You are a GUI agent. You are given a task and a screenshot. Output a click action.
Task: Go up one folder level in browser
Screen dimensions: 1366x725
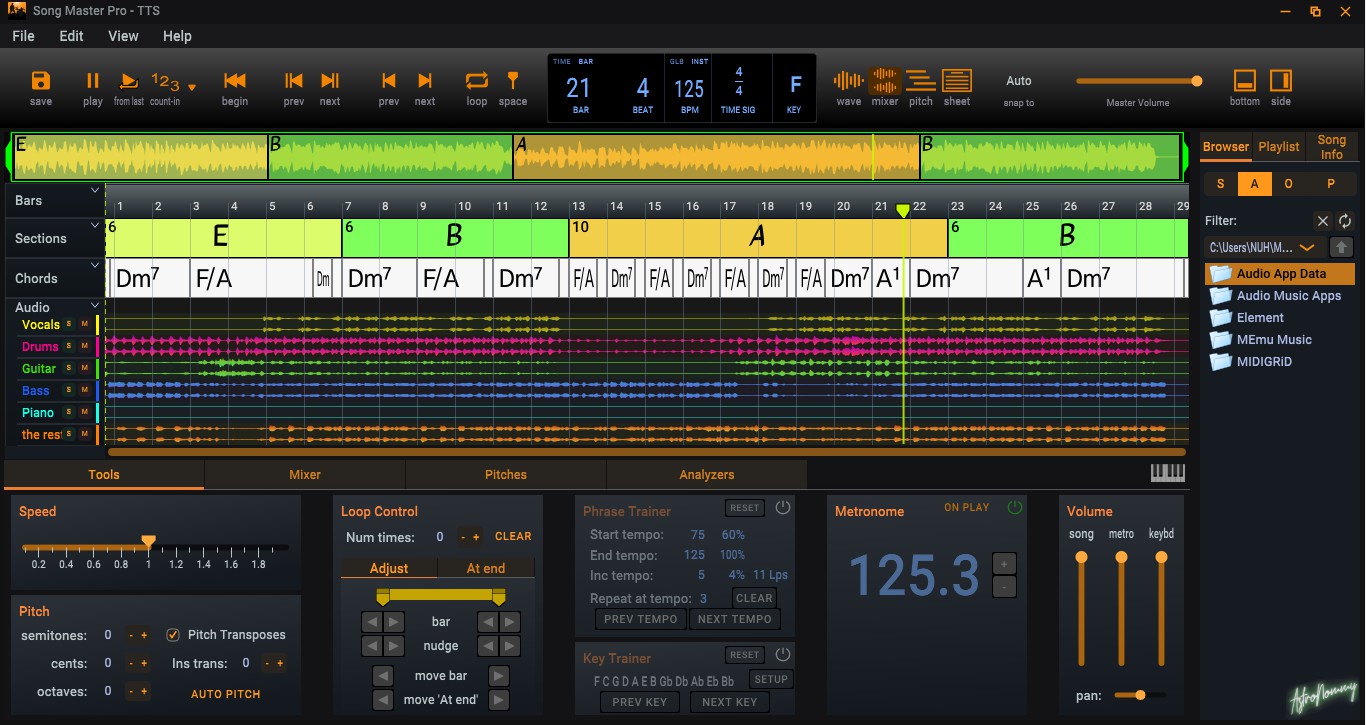pos(1341,247)
